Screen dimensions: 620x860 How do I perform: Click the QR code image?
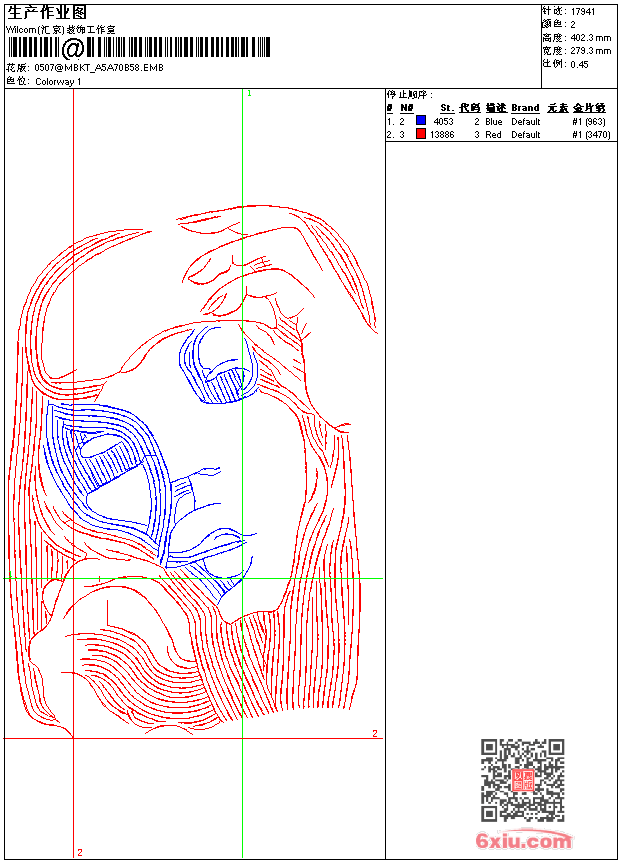click(523, 780)
